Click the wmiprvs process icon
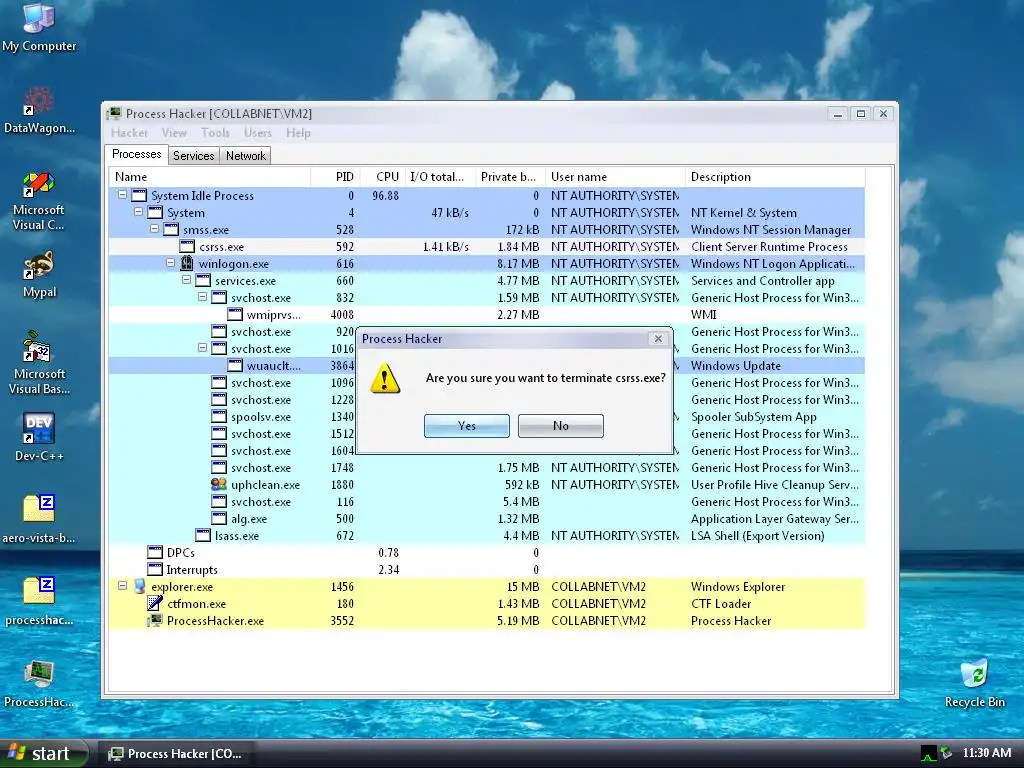 (235, 314)
